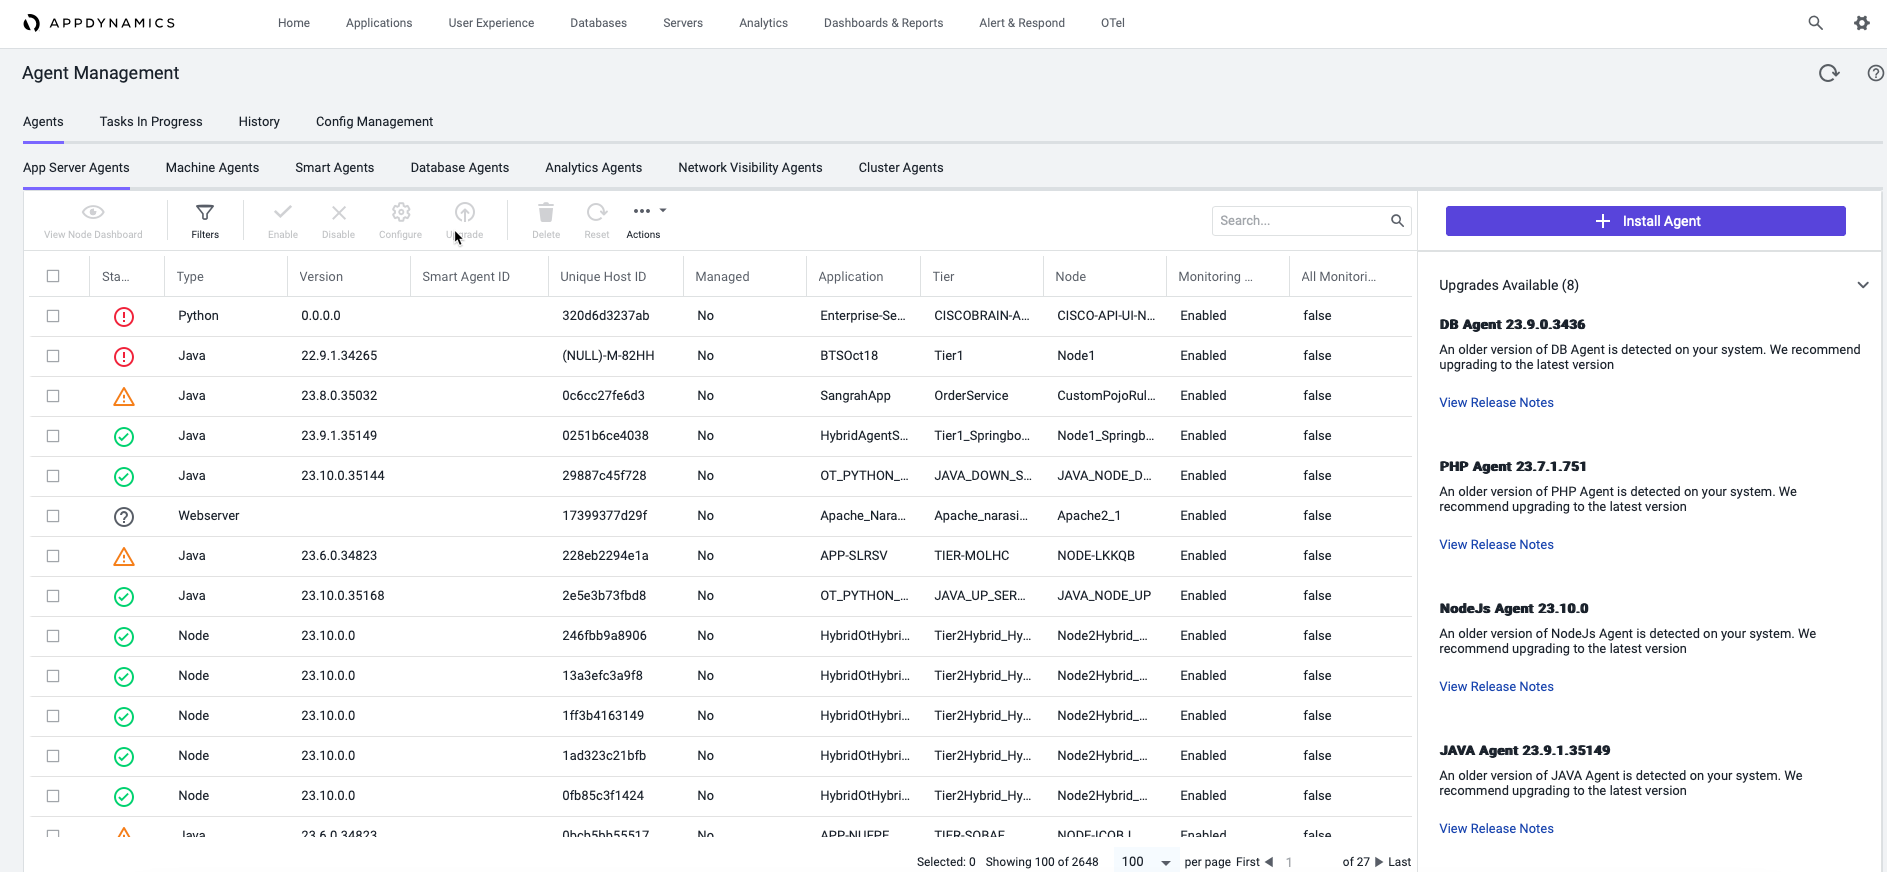The width and height of the screenshot is (1887, 872).
Task: Switch to Tasks In Progress tab
Action: [x=151, y=122]
